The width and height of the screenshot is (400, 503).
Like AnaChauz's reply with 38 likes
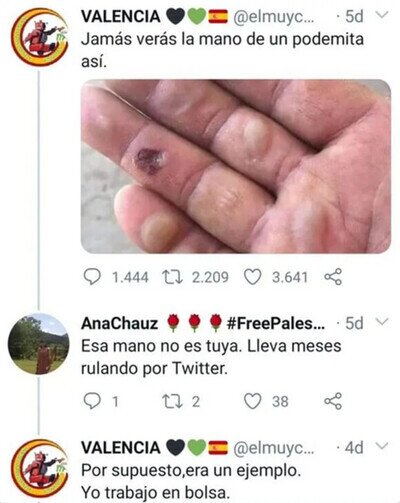pyautogui.click(x=253, y=401)
